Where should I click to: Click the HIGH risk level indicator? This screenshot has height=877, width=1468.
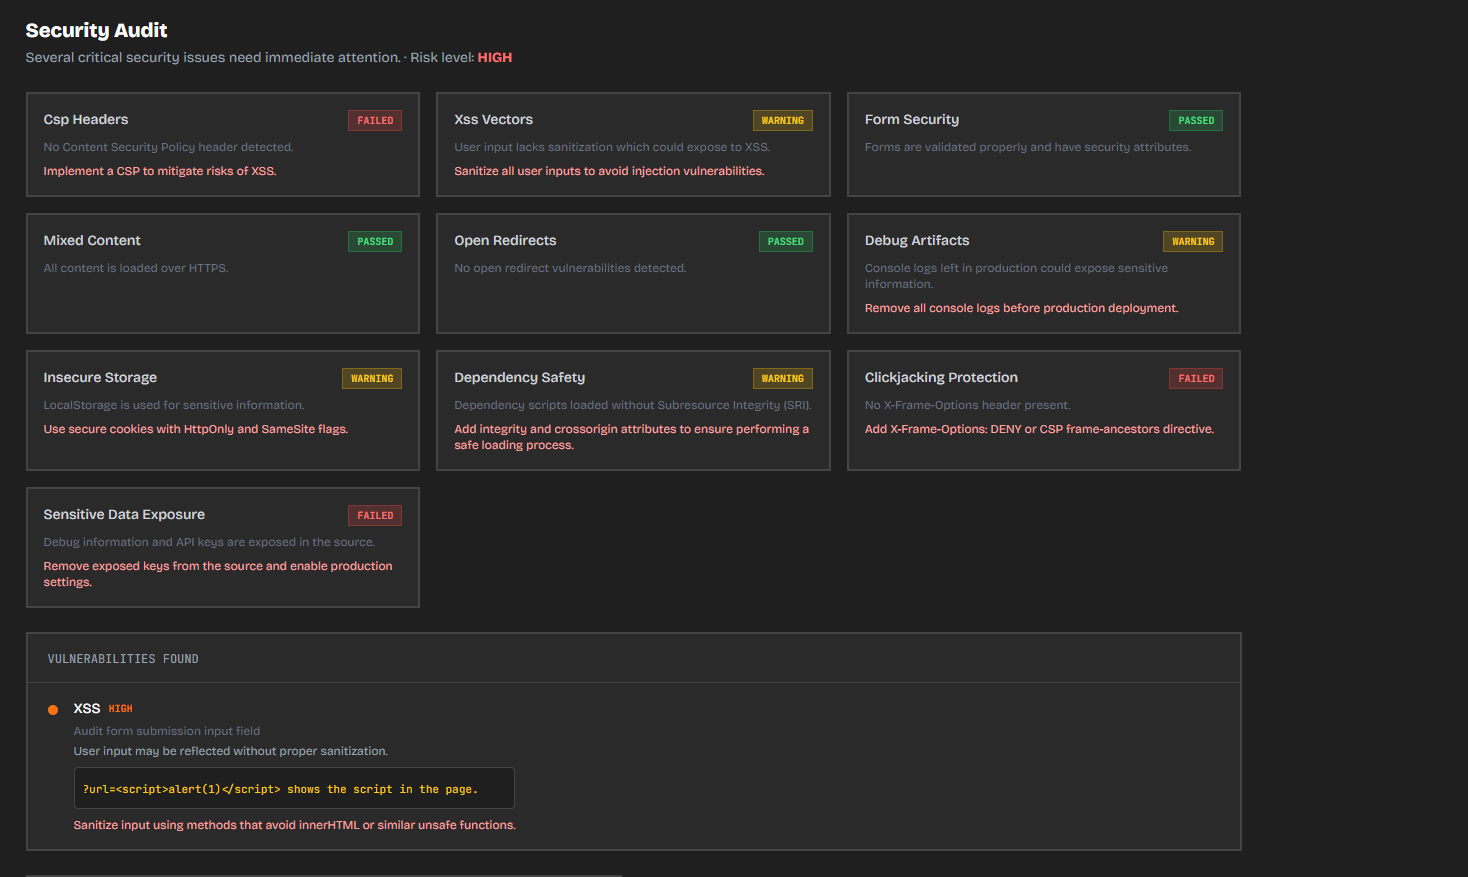click(494, 57)
